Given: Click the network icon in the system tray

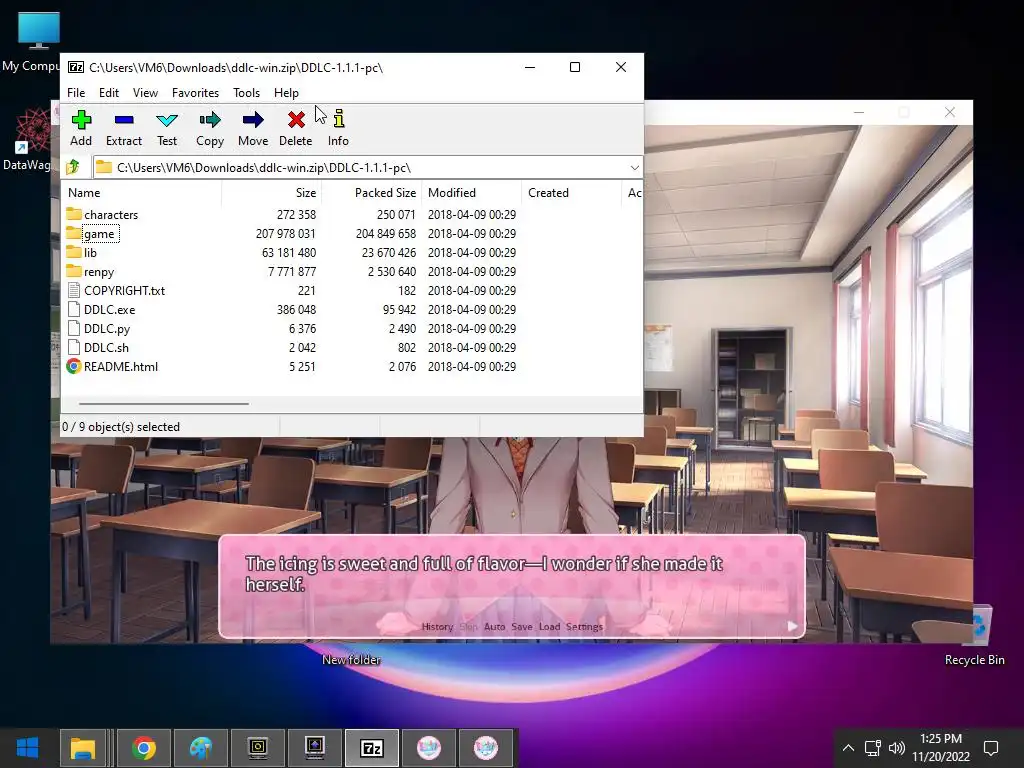Looking at the screenshot, I should [x=872, y=748].
